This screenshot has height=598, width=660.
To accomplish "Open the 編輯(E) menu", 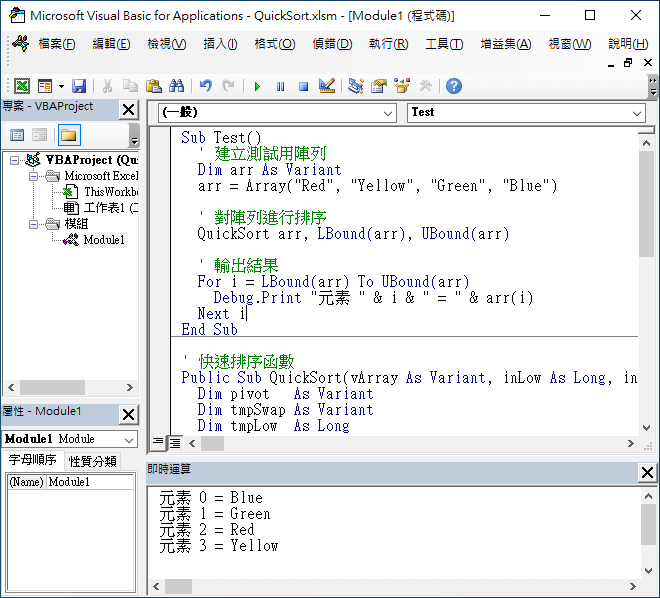I will [x=111, y=44].
